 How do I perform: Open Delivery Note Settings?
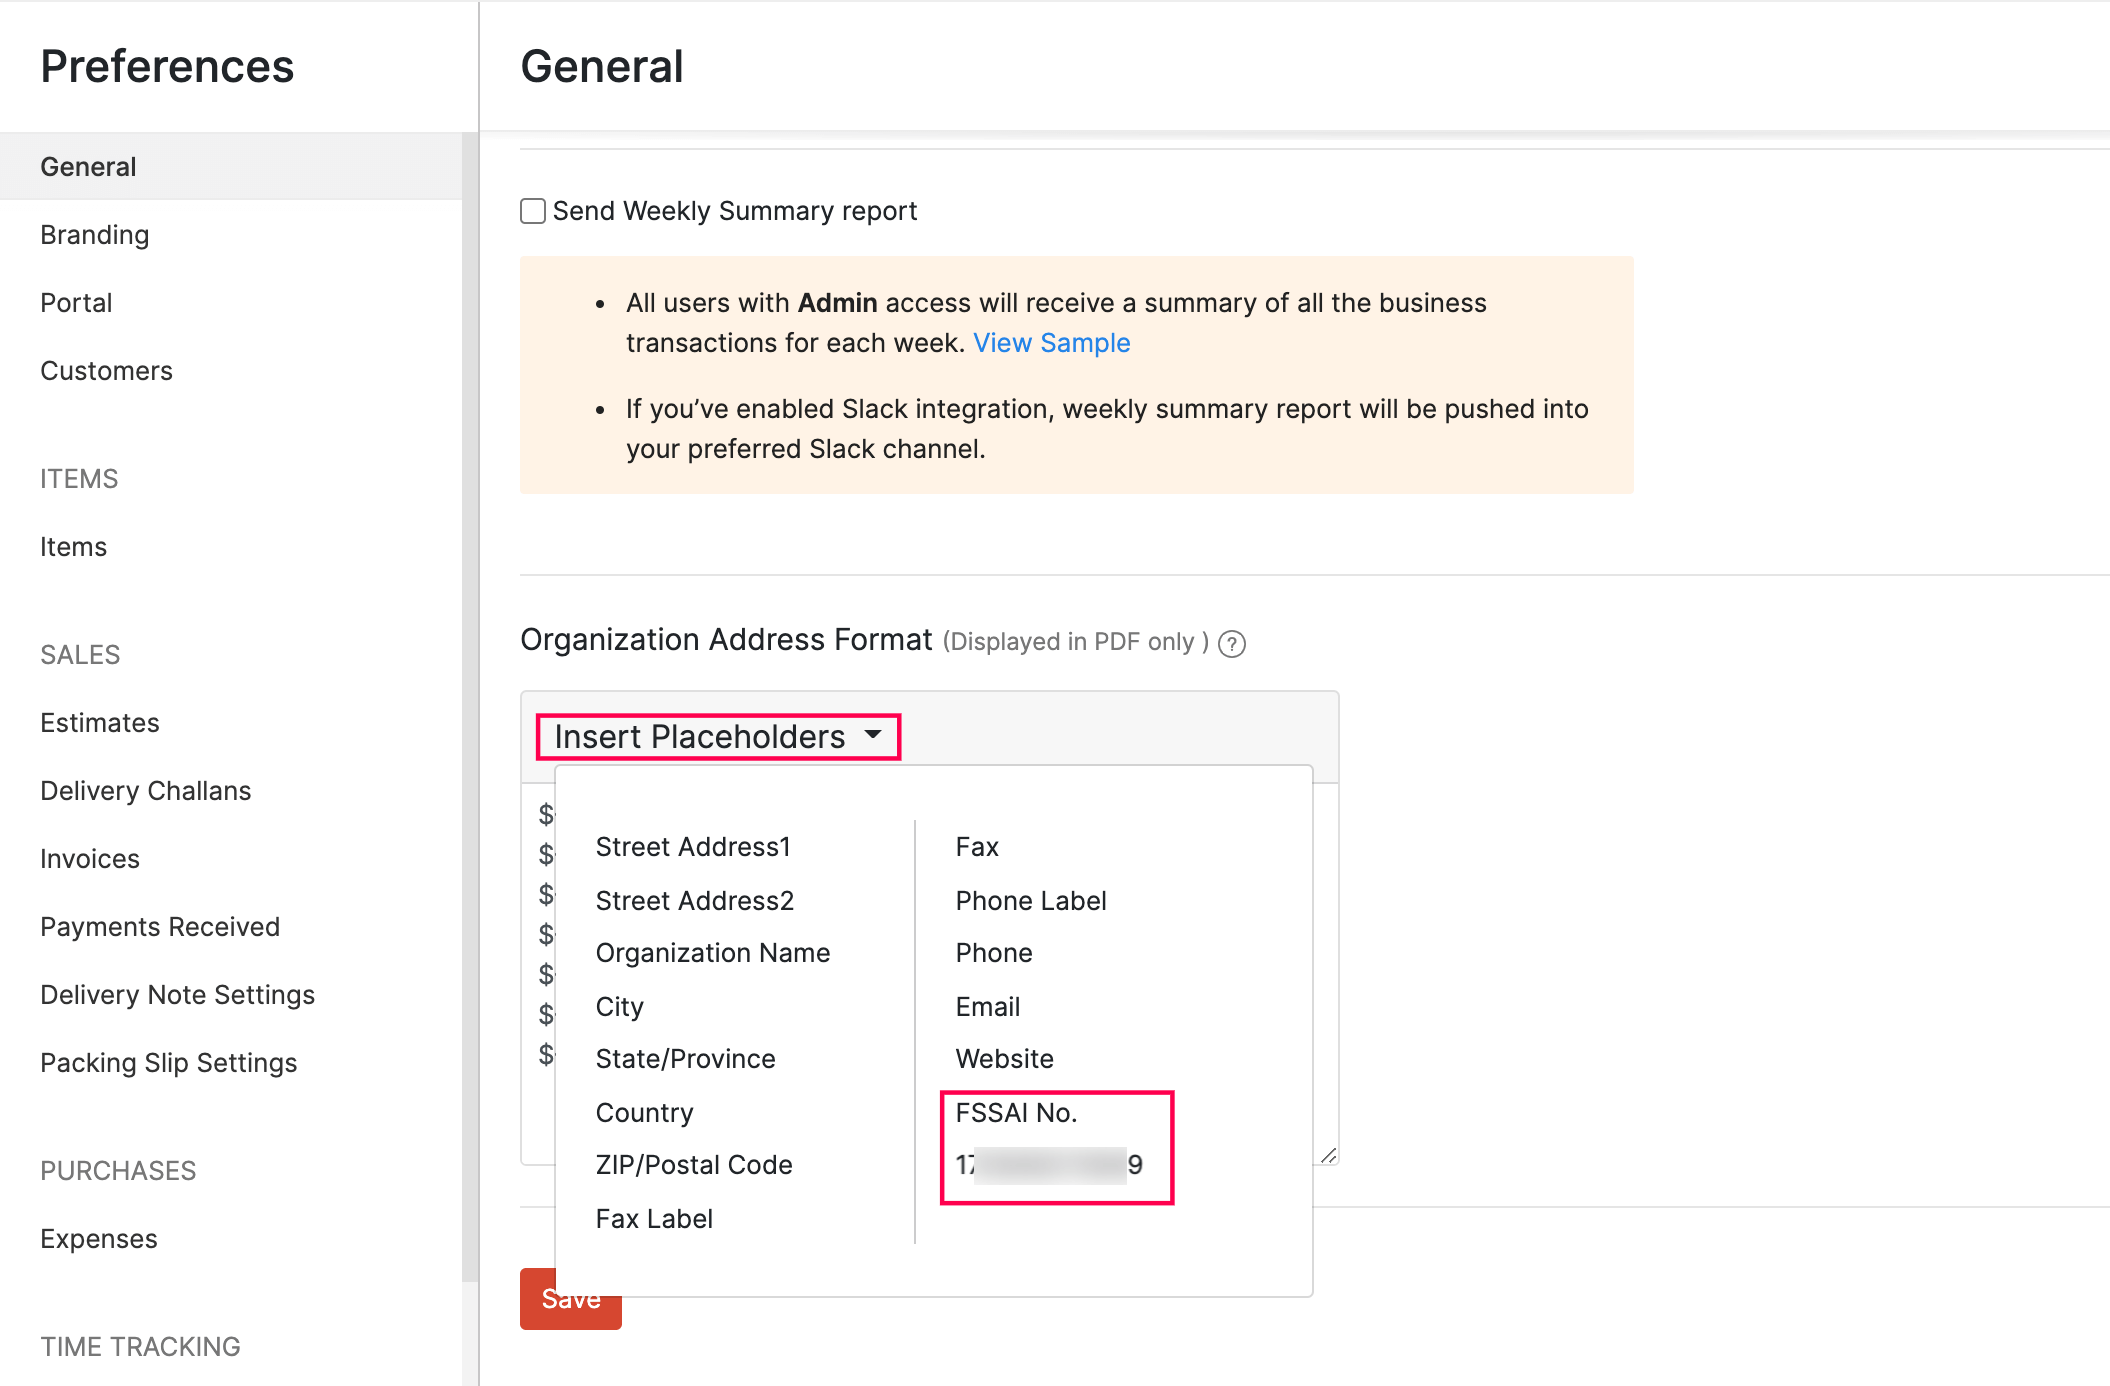point(177,994)
